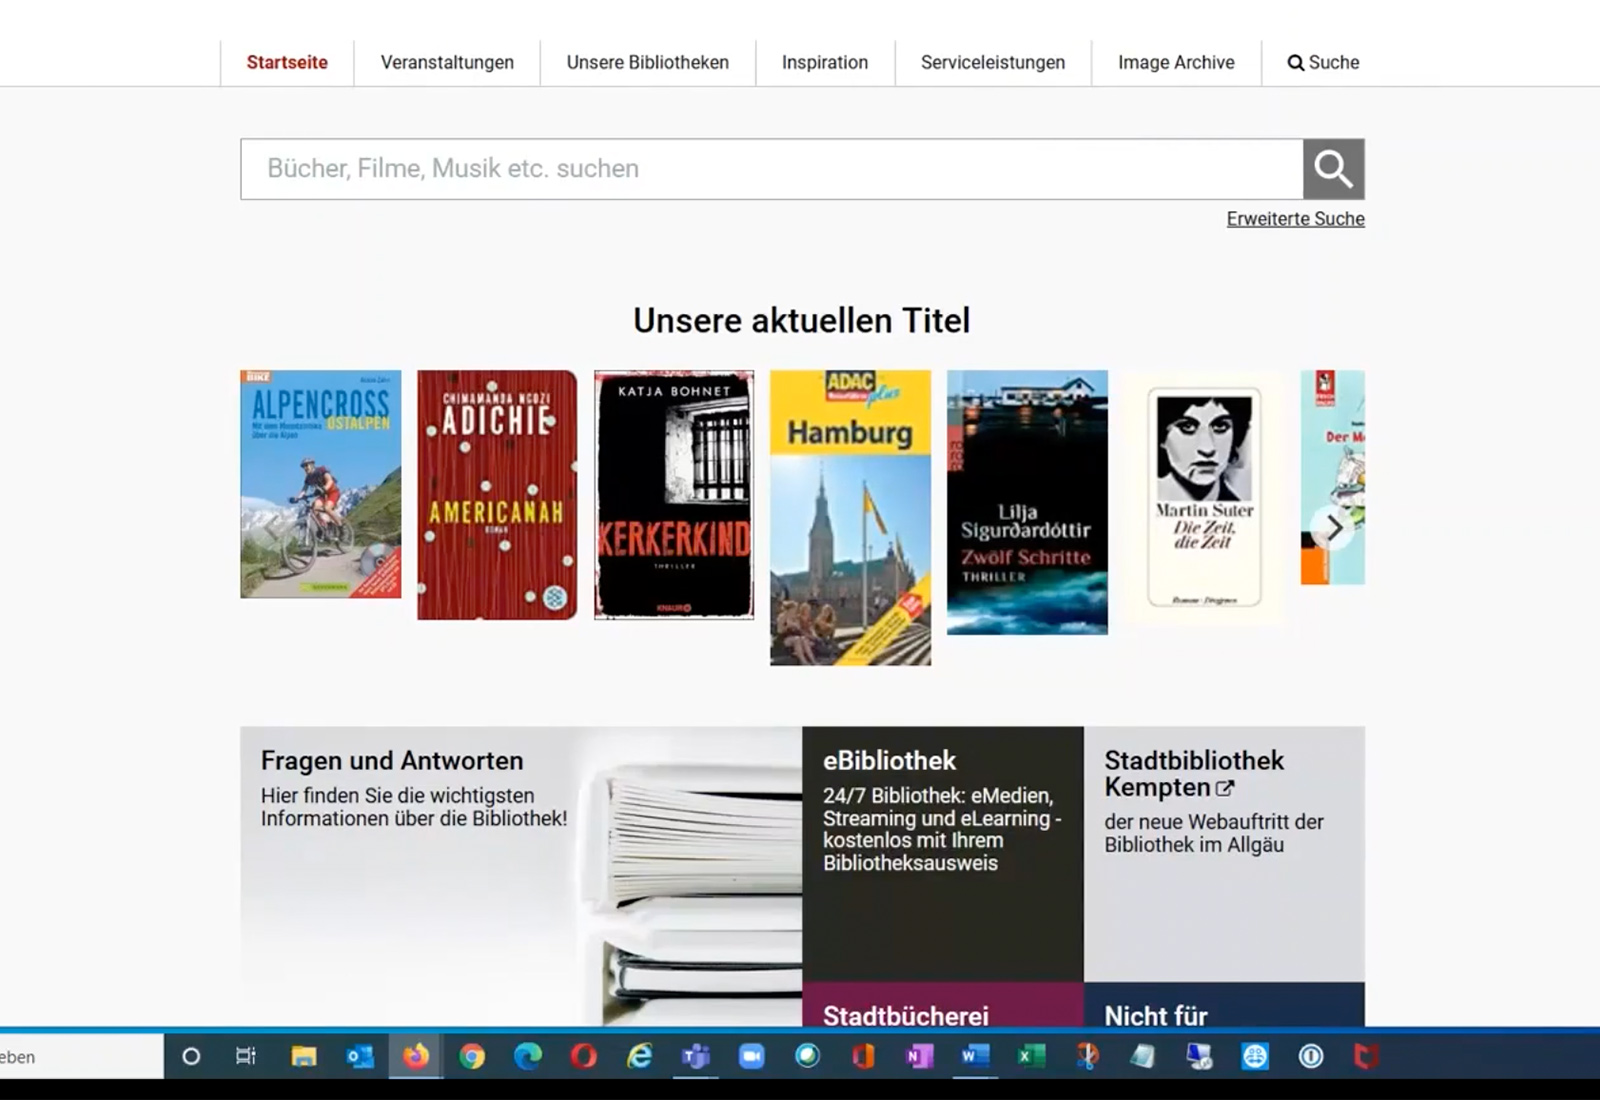Select Unsere Bibliotheken in the navigation
Screen dimensions: 1600x1100
(x=647, y=62)
